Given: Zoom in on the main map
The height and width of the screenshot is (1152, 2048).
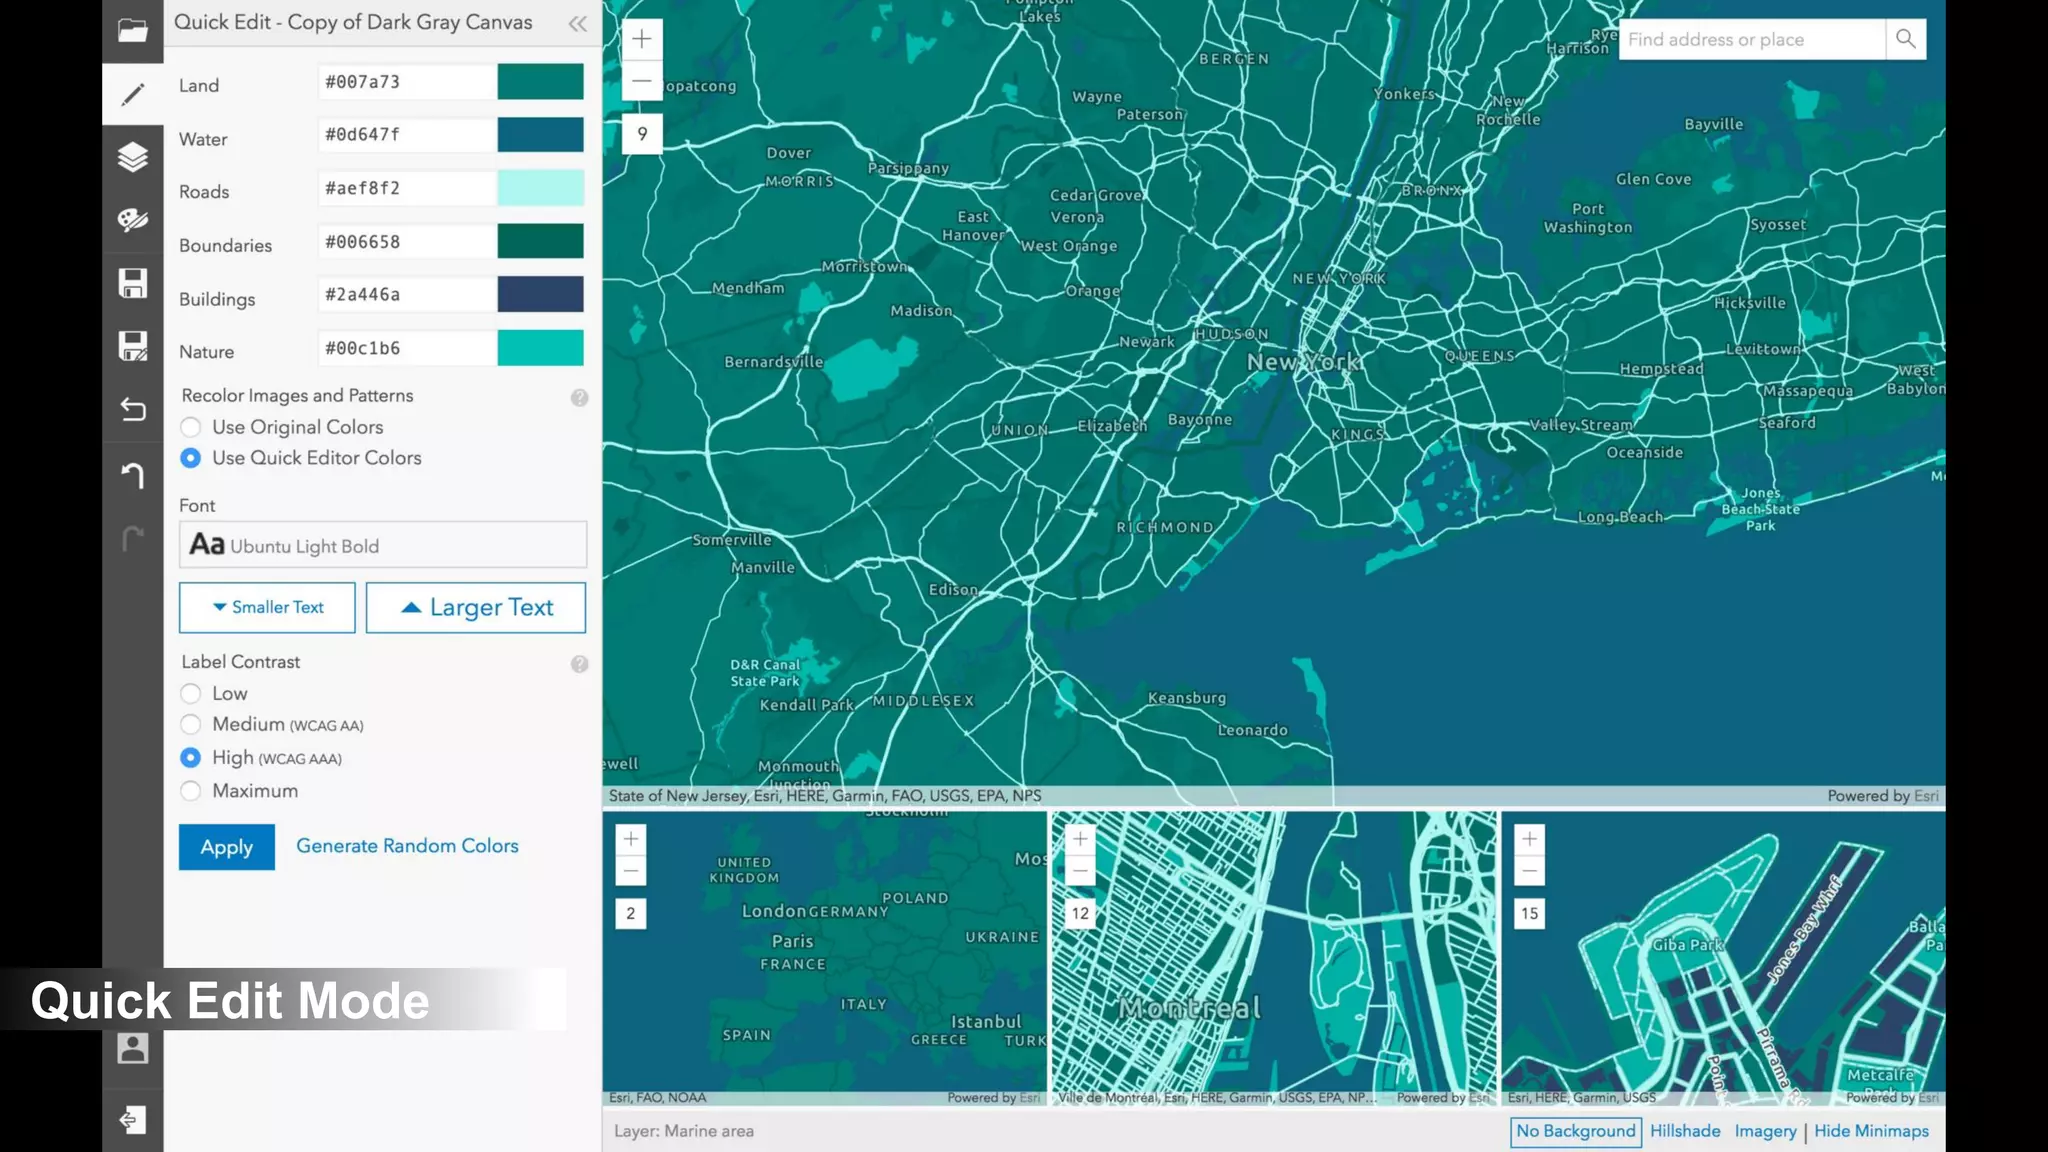Looking at the screenshot, I should click(642, 39).
